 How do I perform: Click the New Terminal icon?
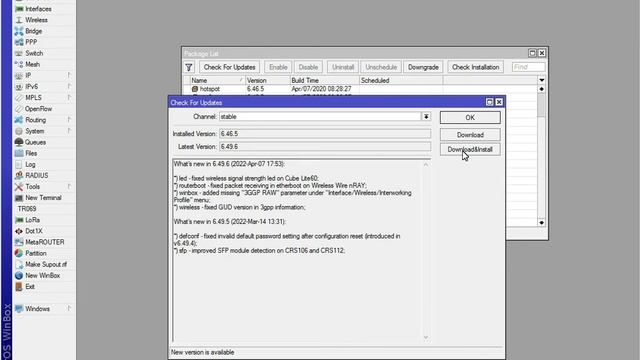coord(19,198)
